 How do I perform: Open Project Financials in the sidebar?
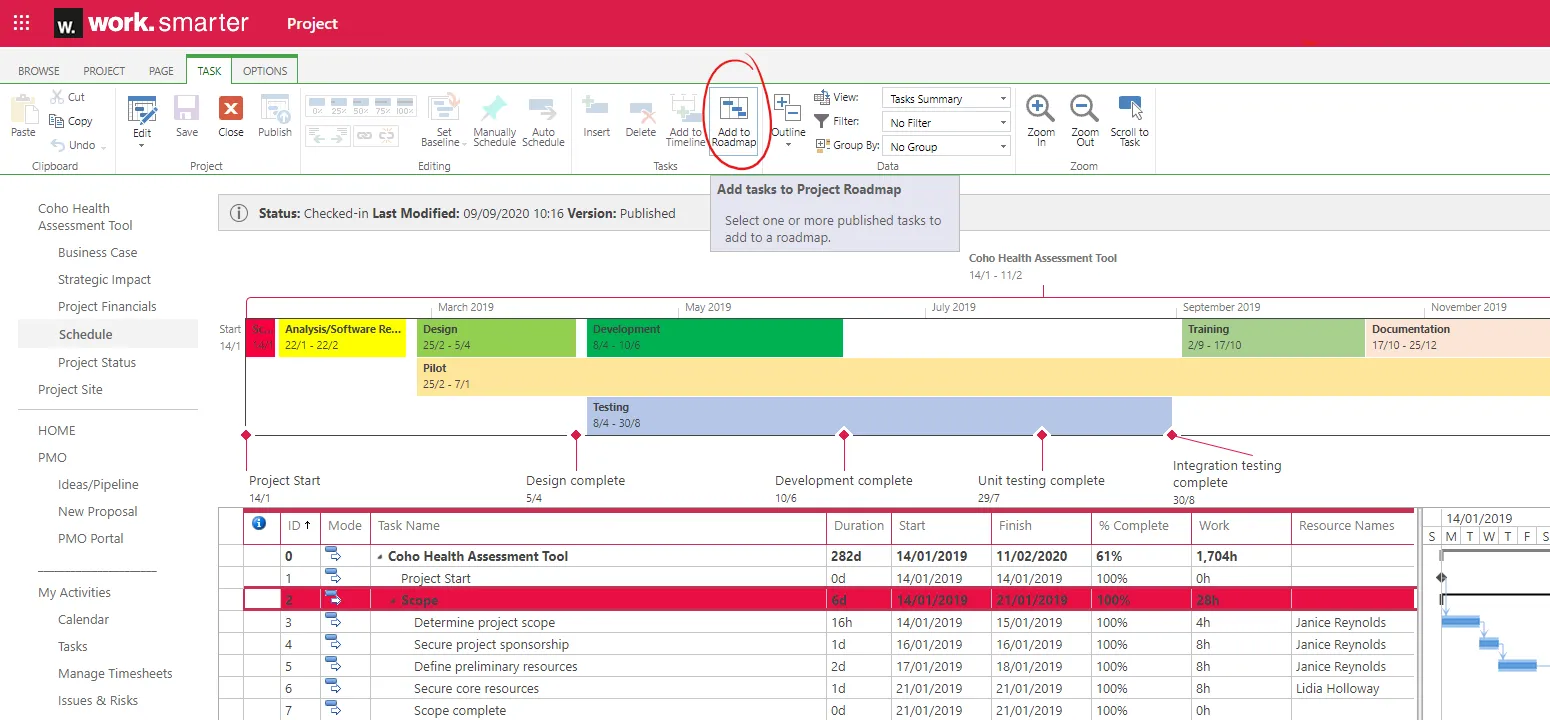coord(109,306)
